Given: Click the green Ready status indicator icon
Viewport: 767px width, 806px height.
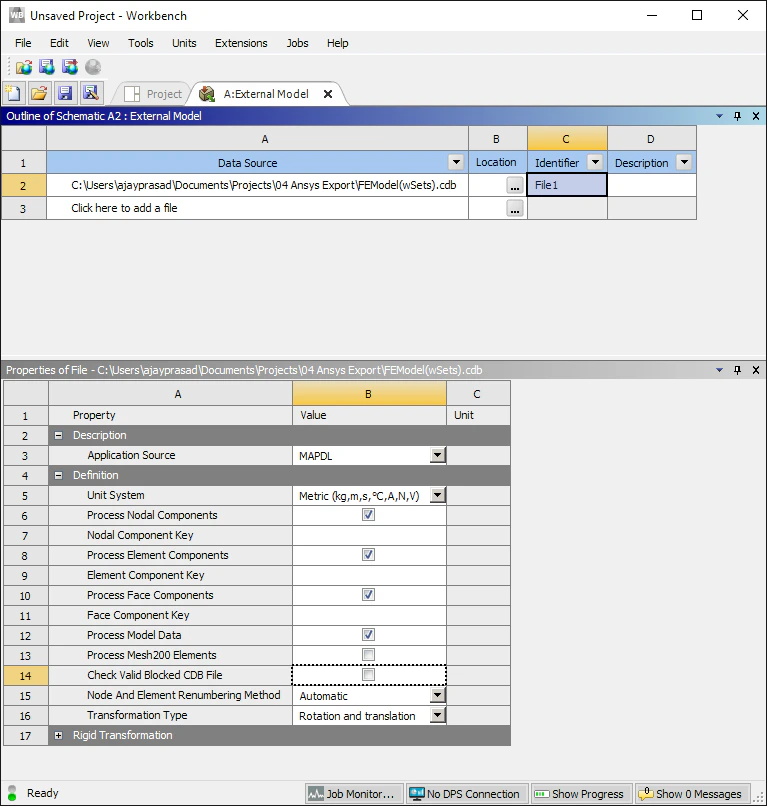Looking at the screenshot, I should (12, 793).
